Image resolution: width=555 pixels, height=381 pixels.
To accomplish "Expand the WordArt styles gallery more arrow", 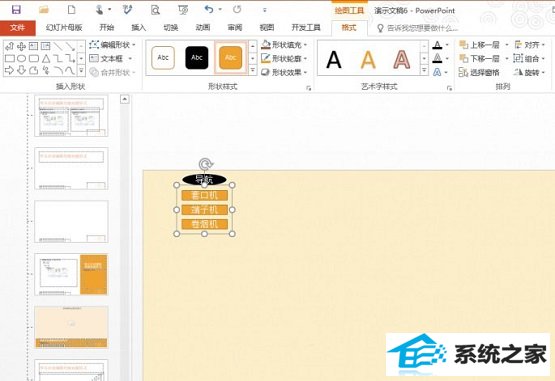I will click(424, 70).
